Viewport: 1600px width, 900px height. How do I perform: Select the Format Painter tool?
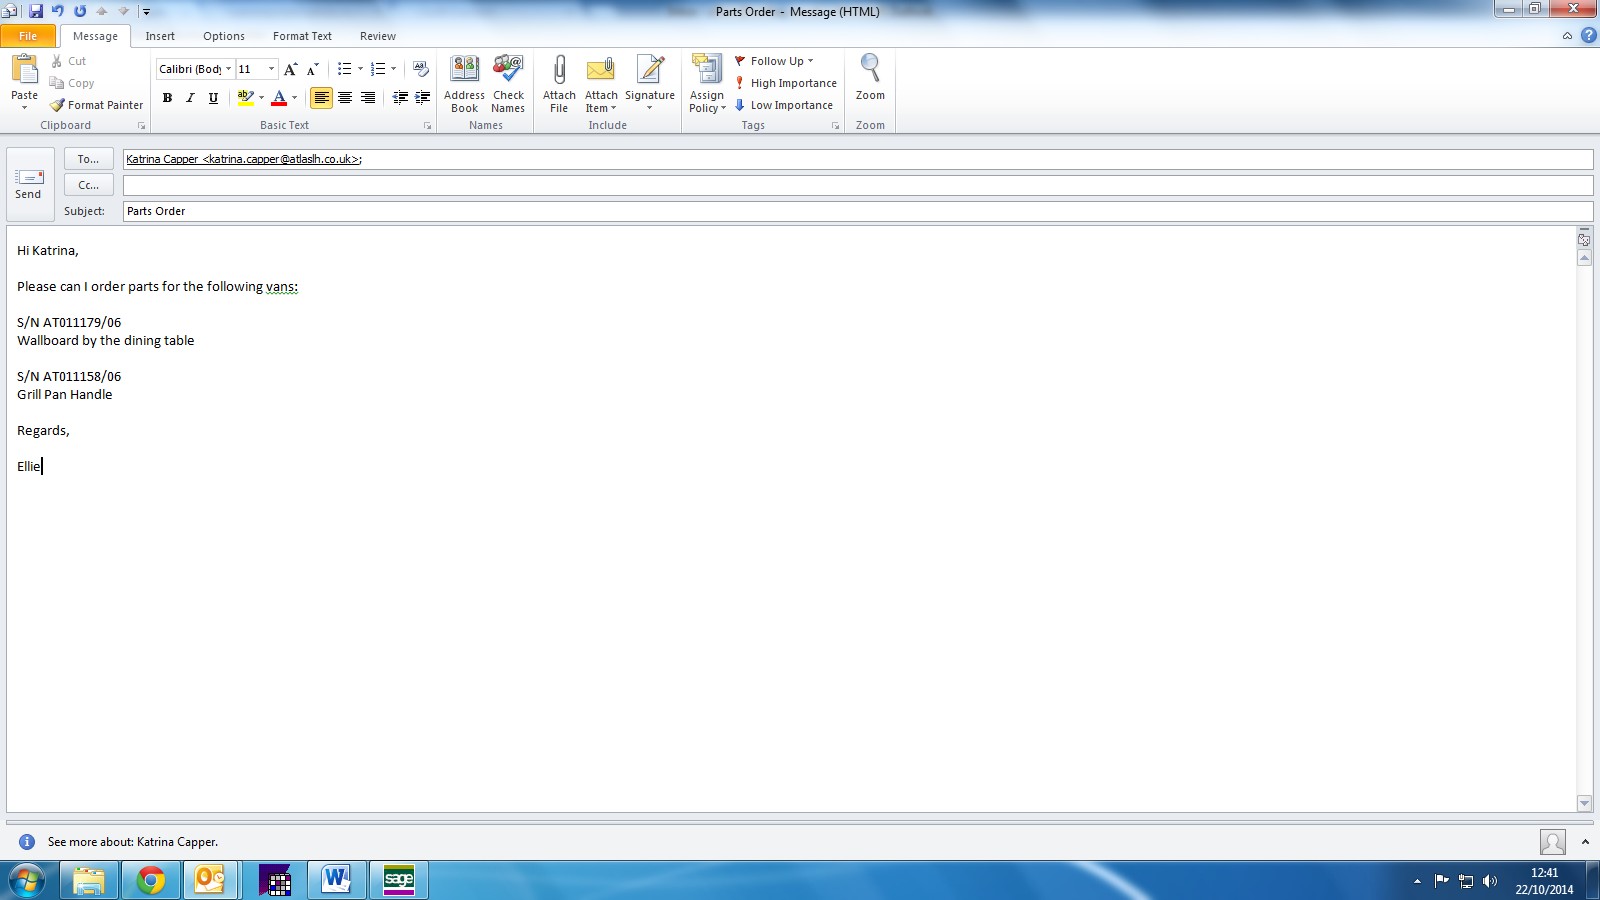coord(97,105)
